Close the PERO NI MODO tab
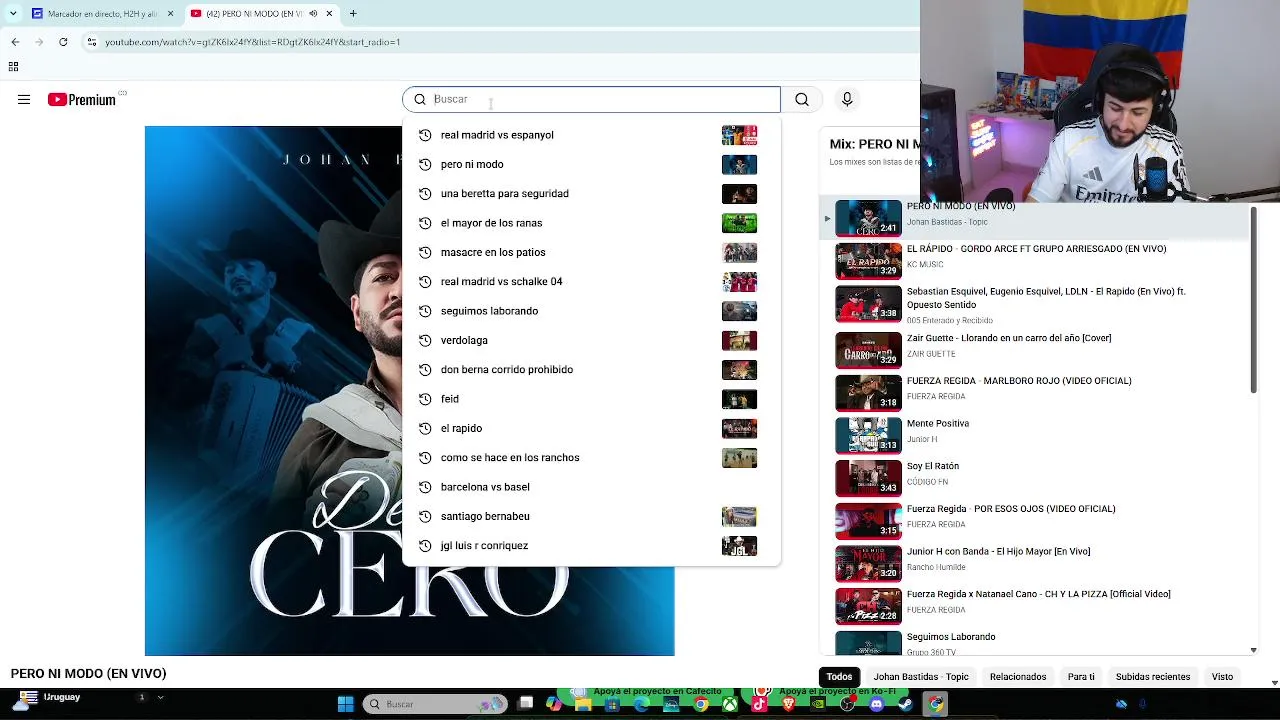Viewport: 1280px width, 720px height. (329, 14)
